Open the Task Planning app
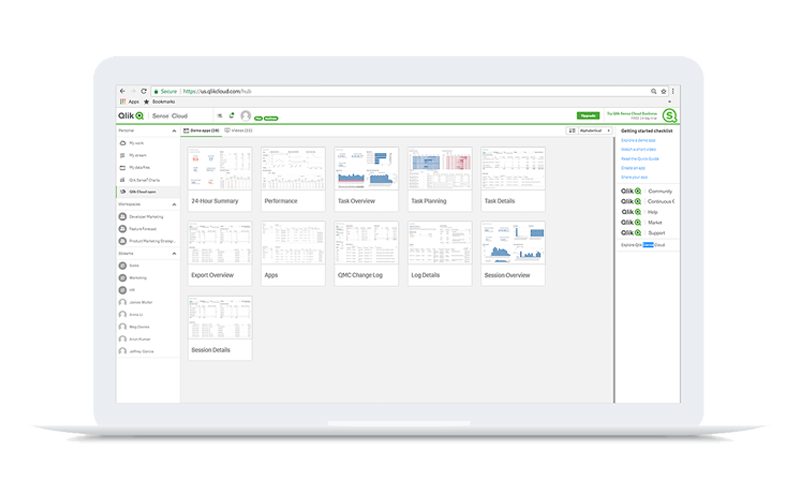The image size is (800, 500). [x=440, y=179]
